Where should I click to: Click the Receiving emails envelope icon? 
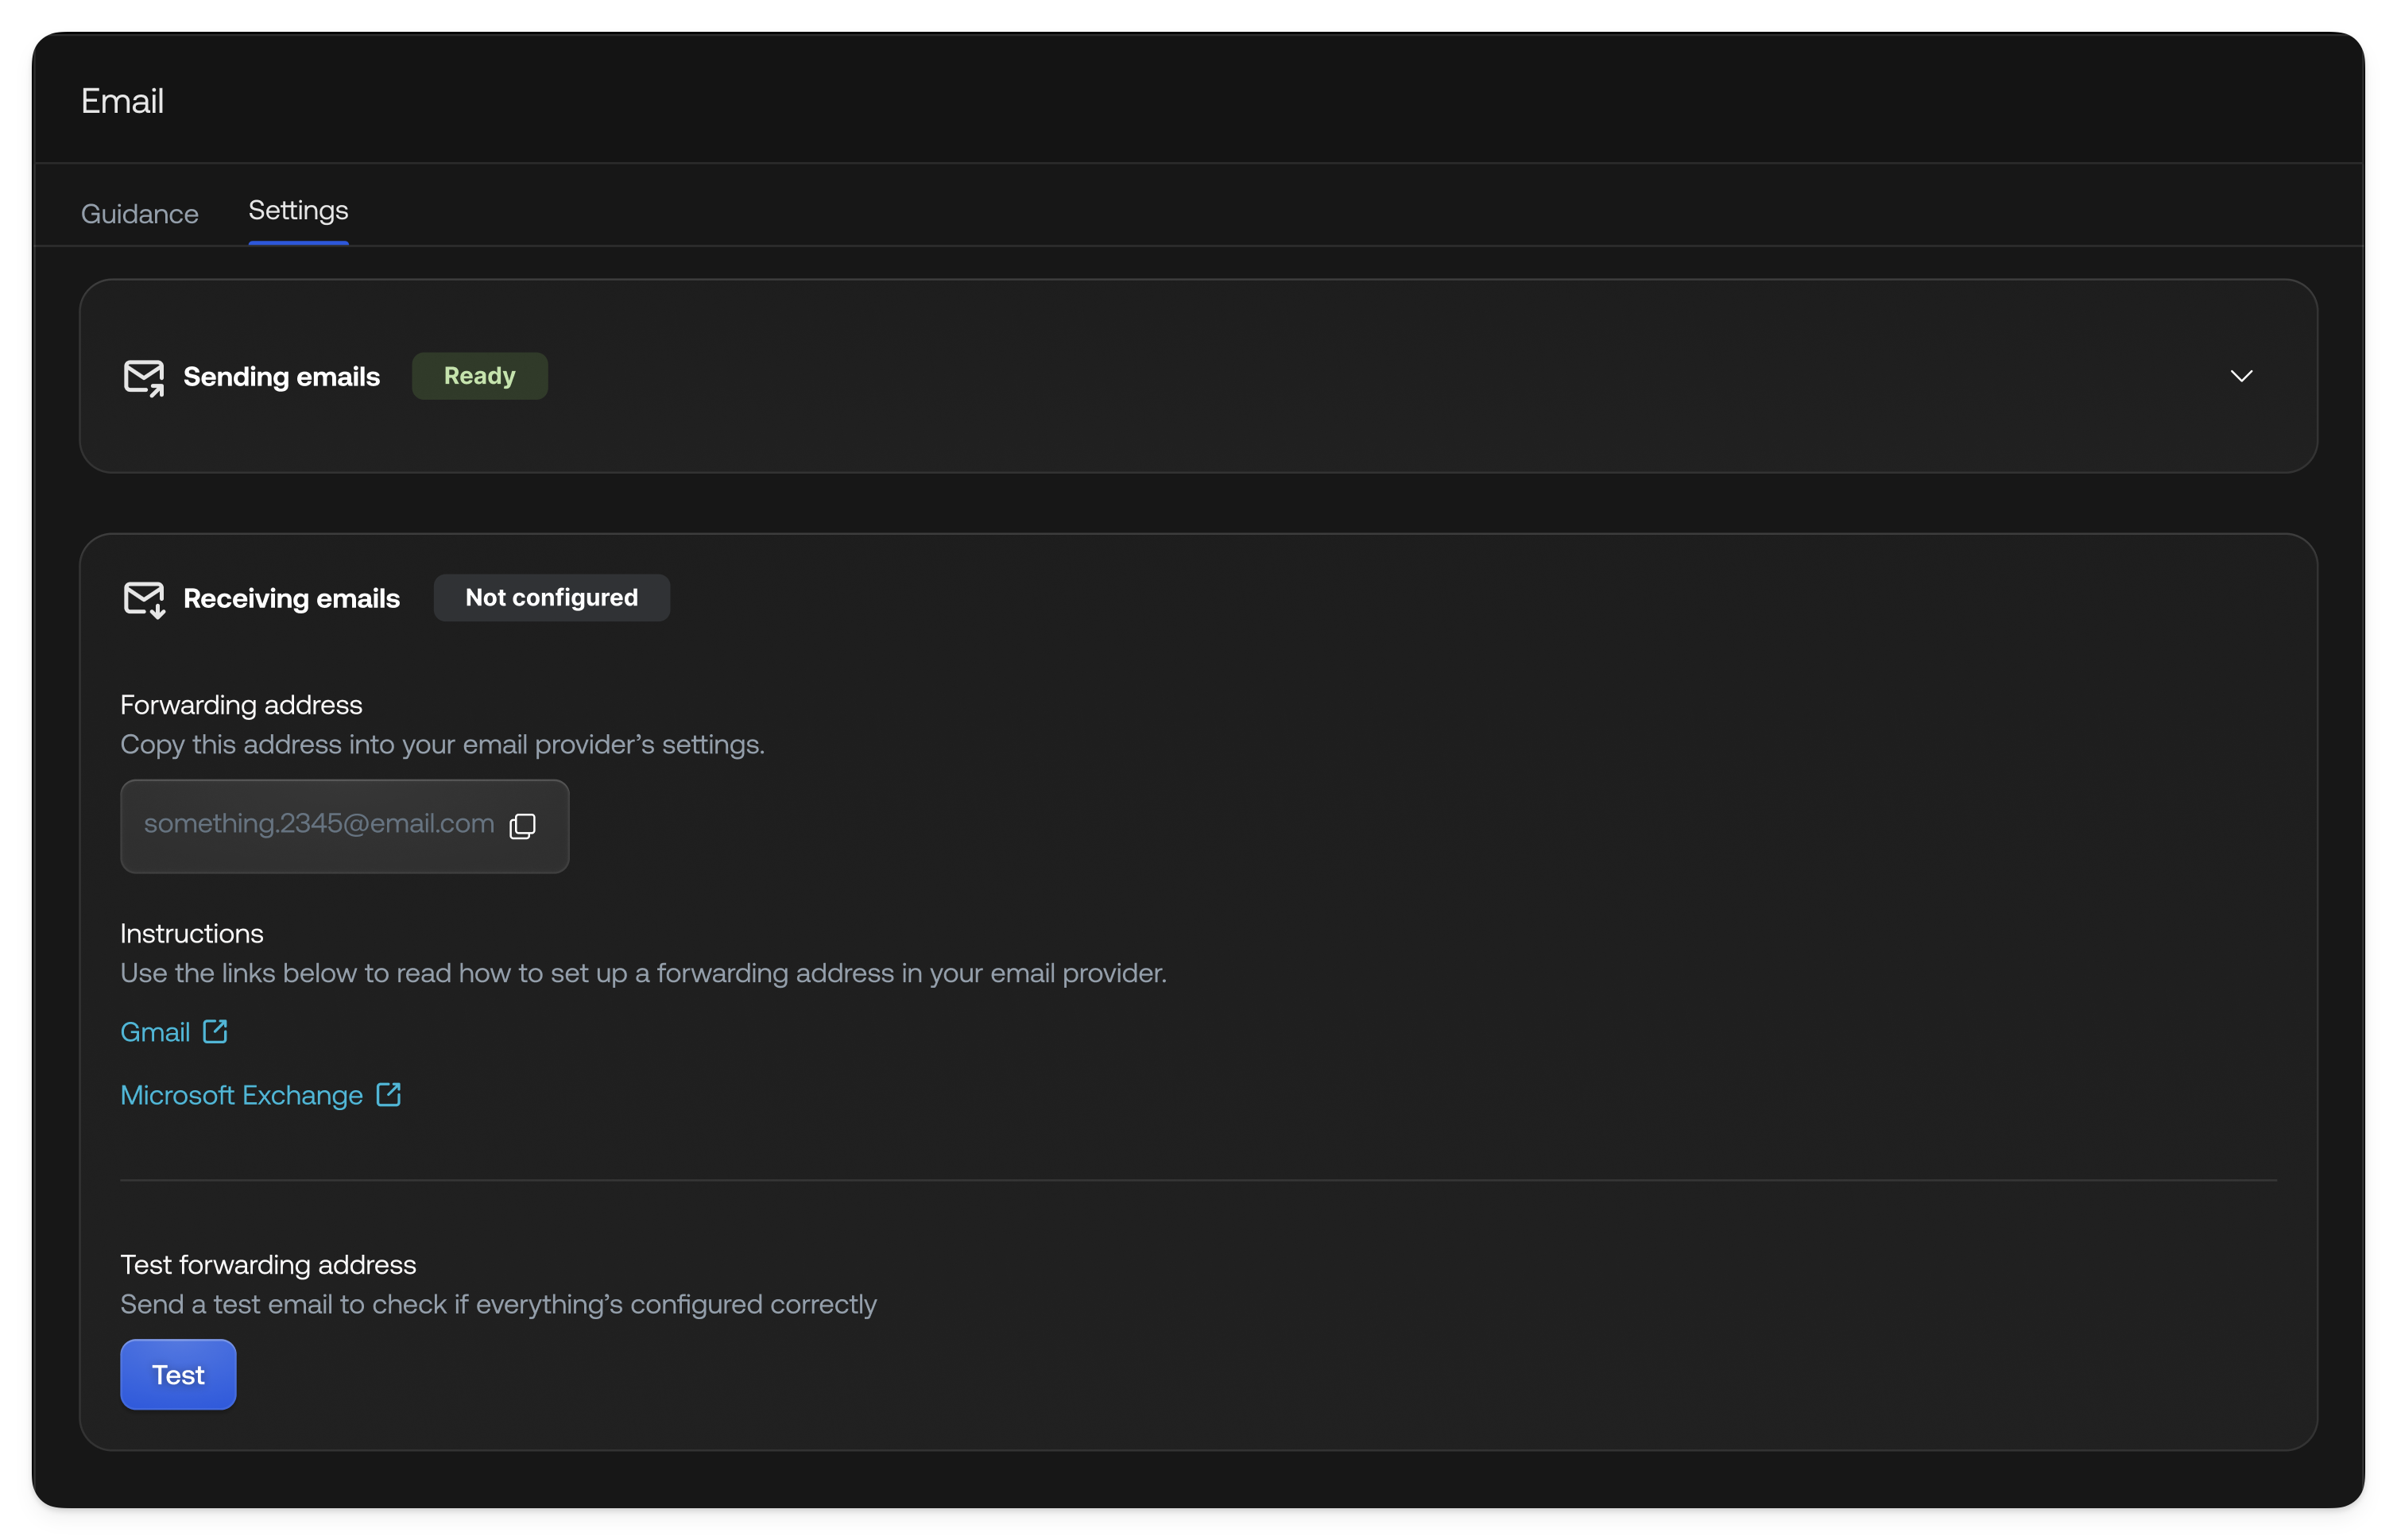coord(144,599)
